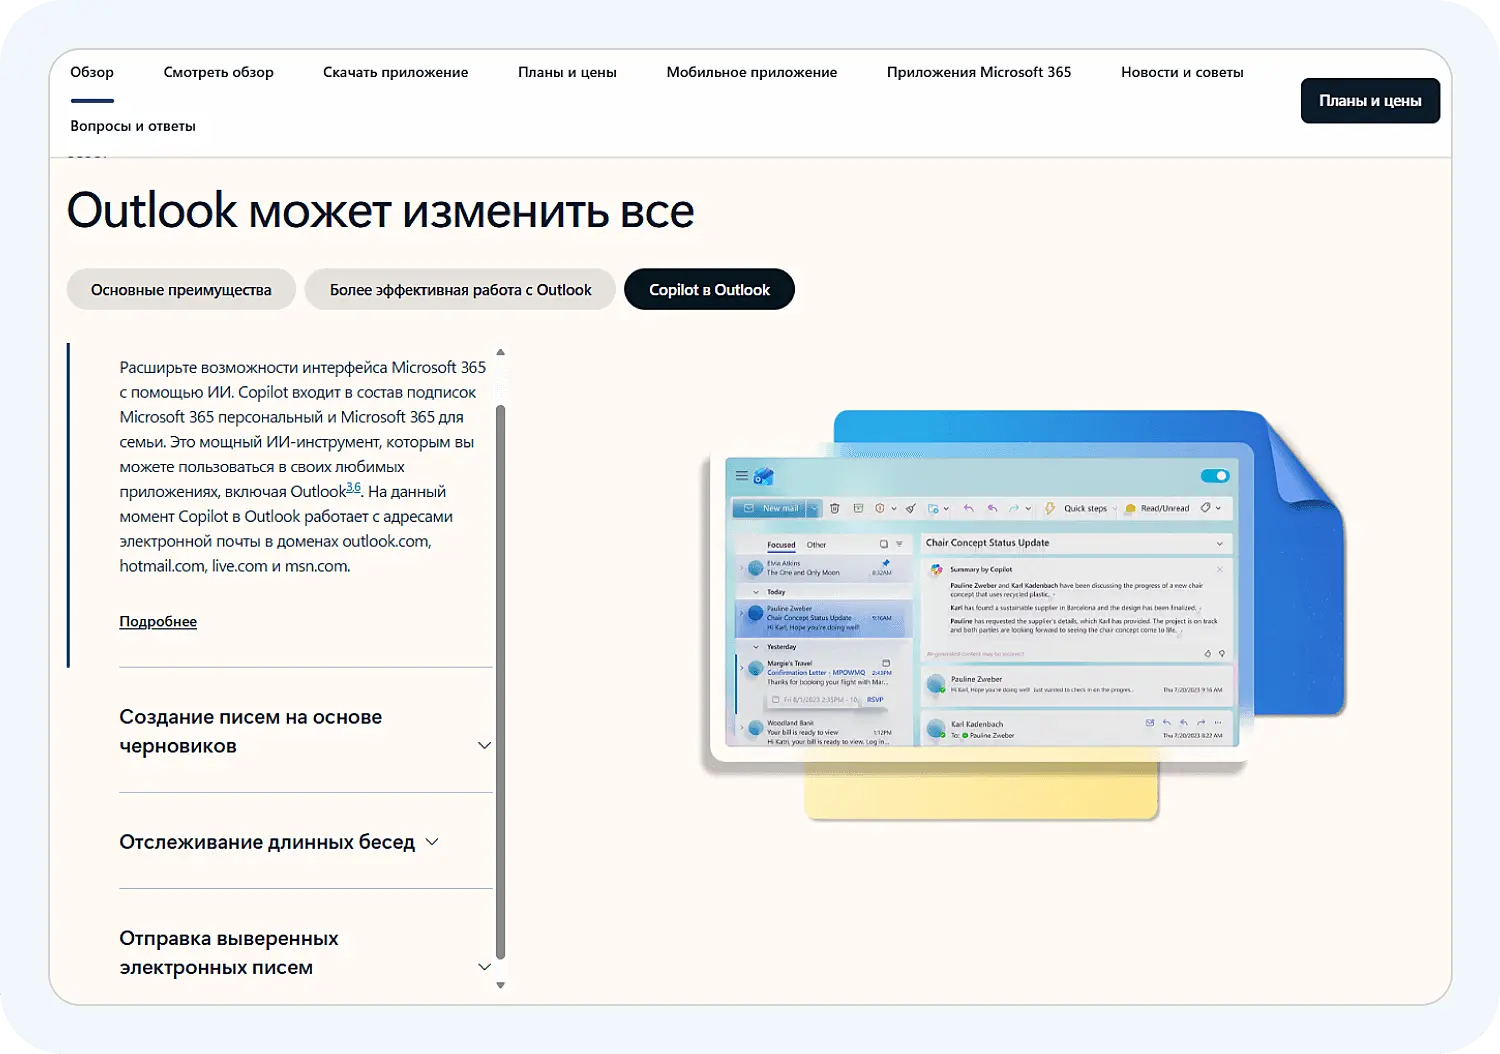Expand "Отслеживание длинных бесед"

pos(433,841)
